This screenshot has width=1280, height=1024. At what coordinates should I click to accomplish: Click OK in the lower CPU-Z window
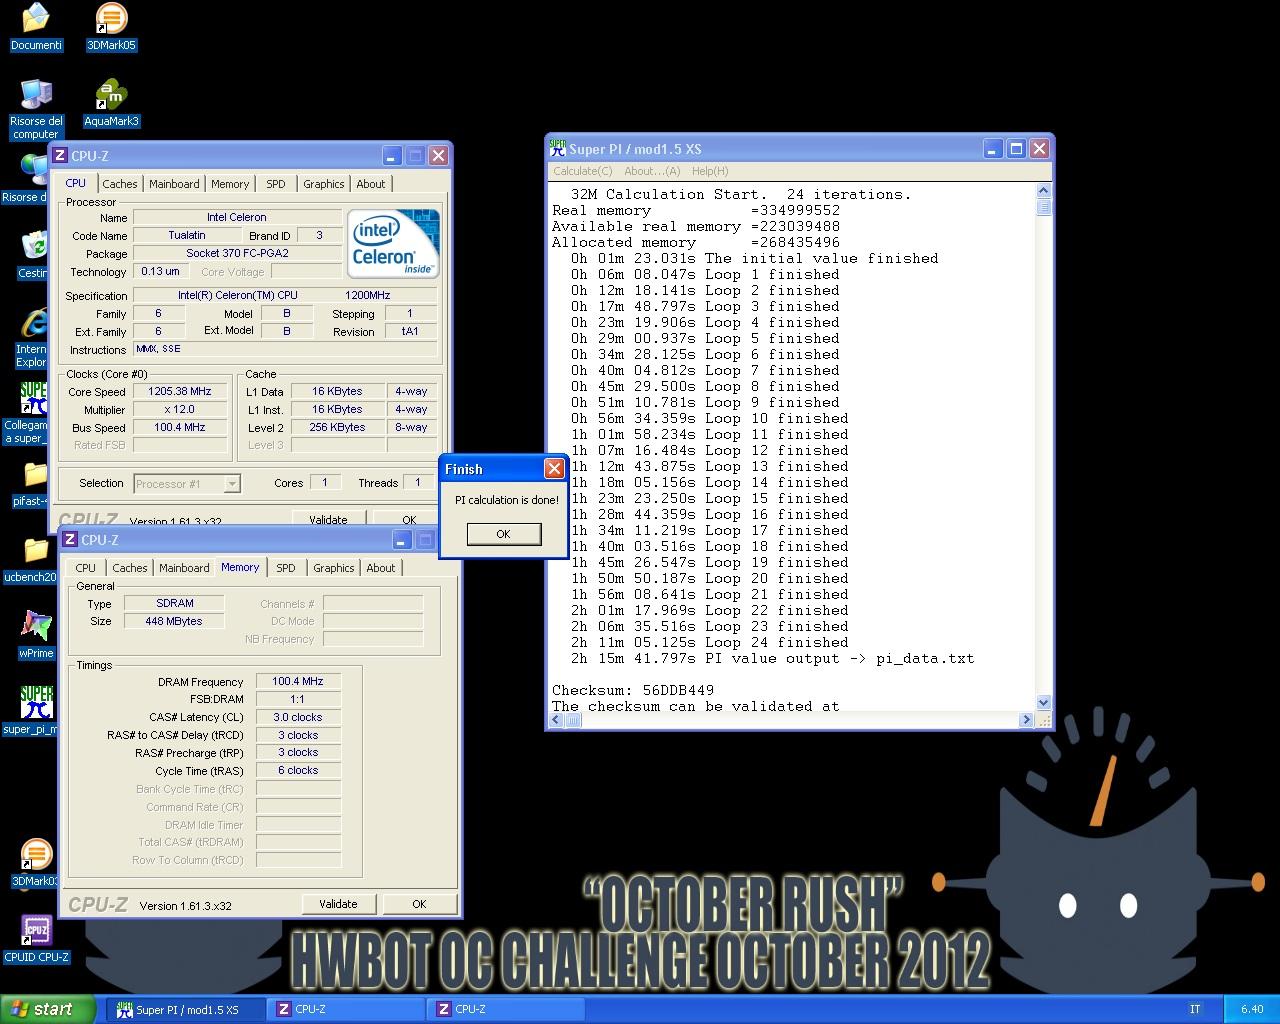[419, 904]
